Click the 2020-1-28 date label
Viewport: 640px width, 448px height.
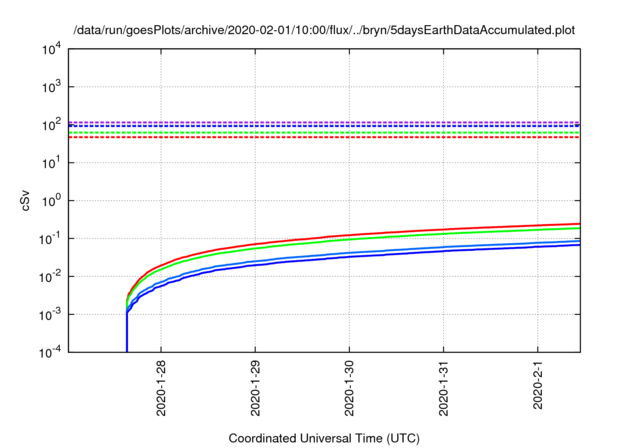click(x=161, y=388)
